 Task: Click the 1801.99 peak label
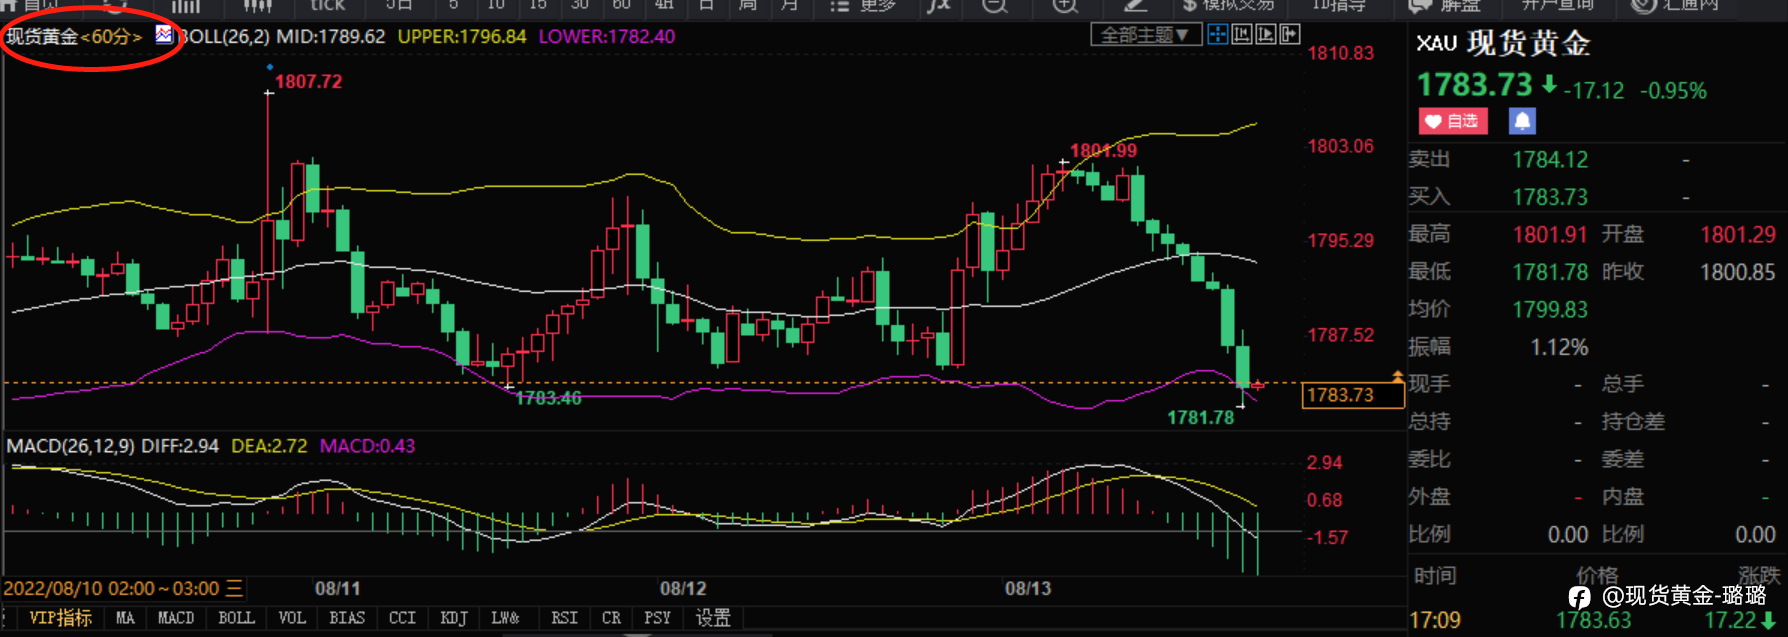click(x=1103, y=151)
